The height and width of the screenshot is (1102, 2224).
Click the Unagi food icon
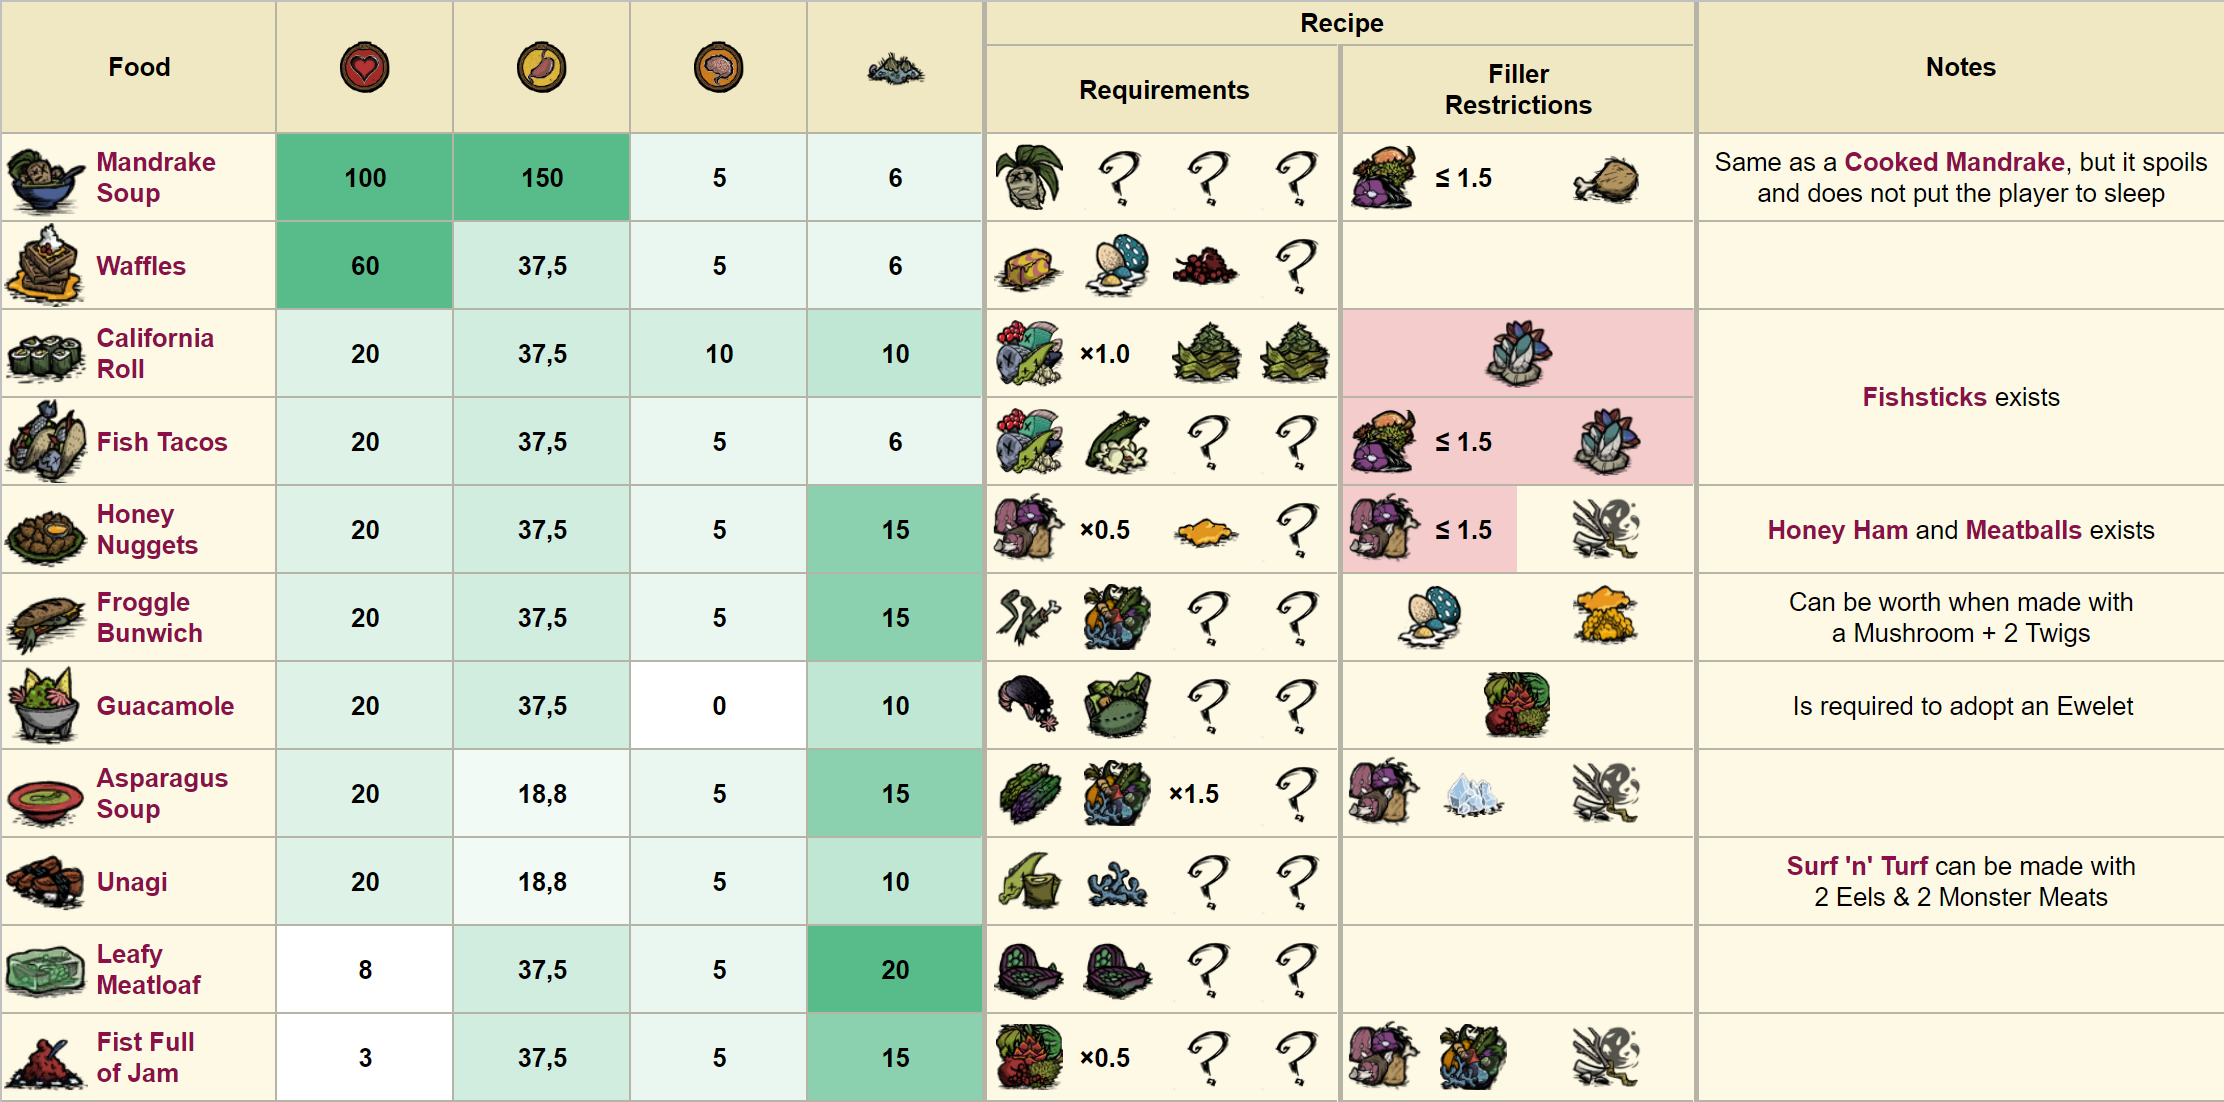(x=44, y=882)
